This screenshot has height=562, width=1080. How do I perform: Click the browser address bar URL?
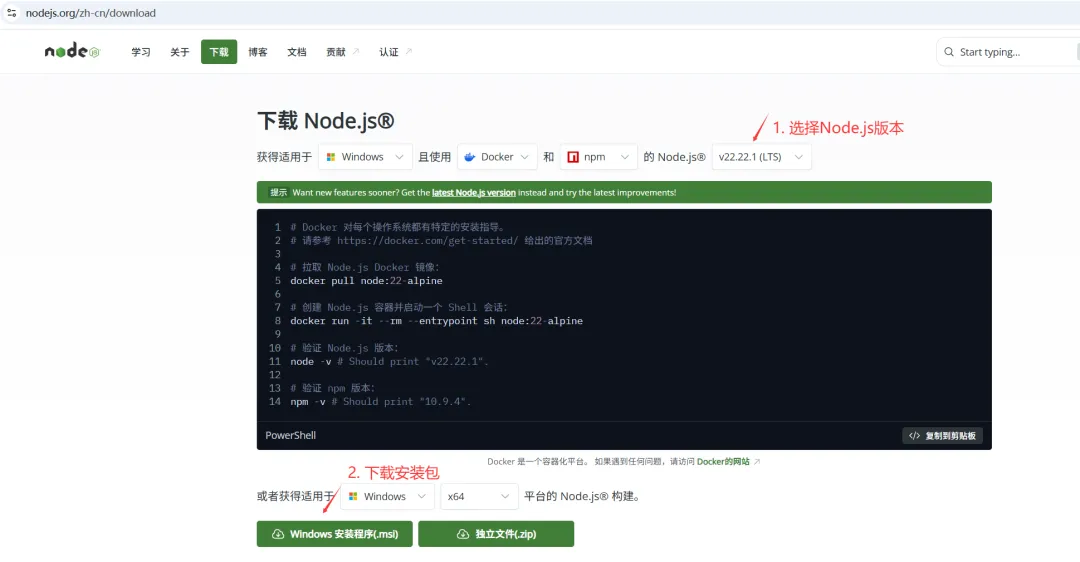[91, 12]
